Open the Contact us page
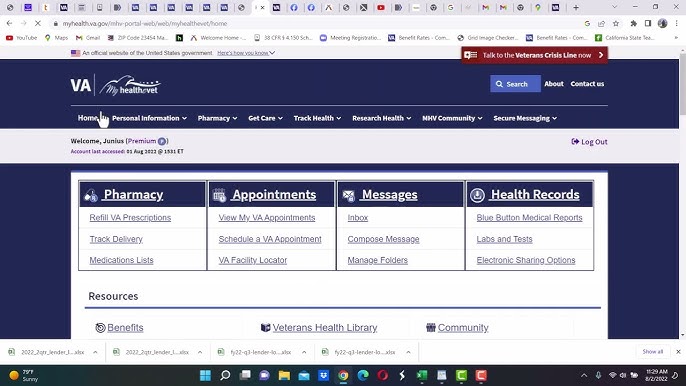The width and height of the screenshot is (686, 386). point(587,84)
